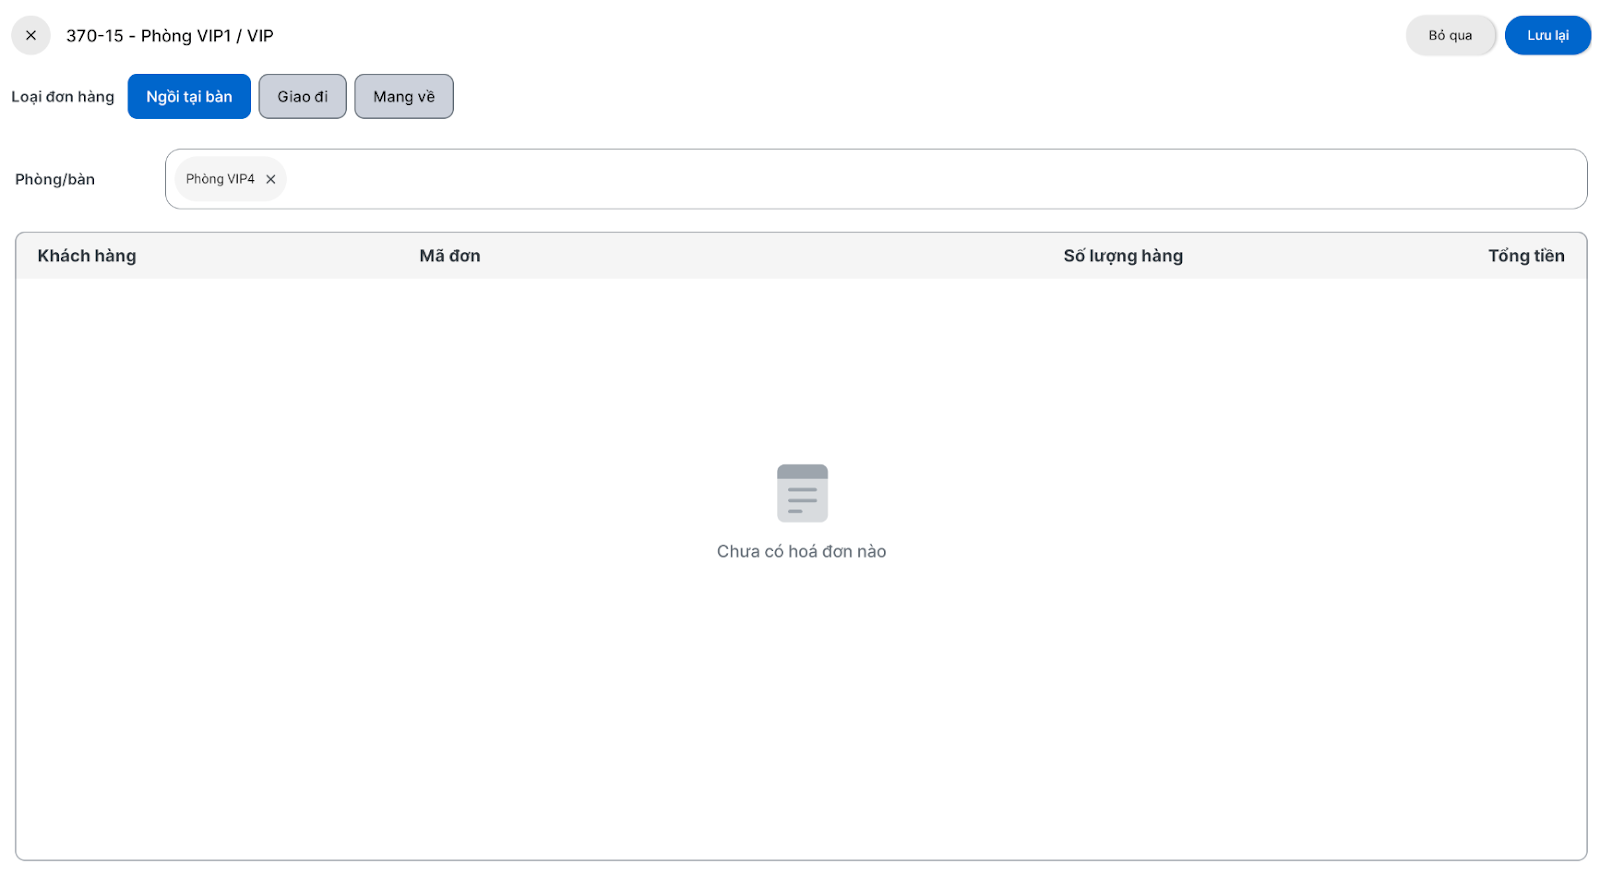1600x876 pixels.
Task: Click the empty invoice document icon
Action: (802, 493)
